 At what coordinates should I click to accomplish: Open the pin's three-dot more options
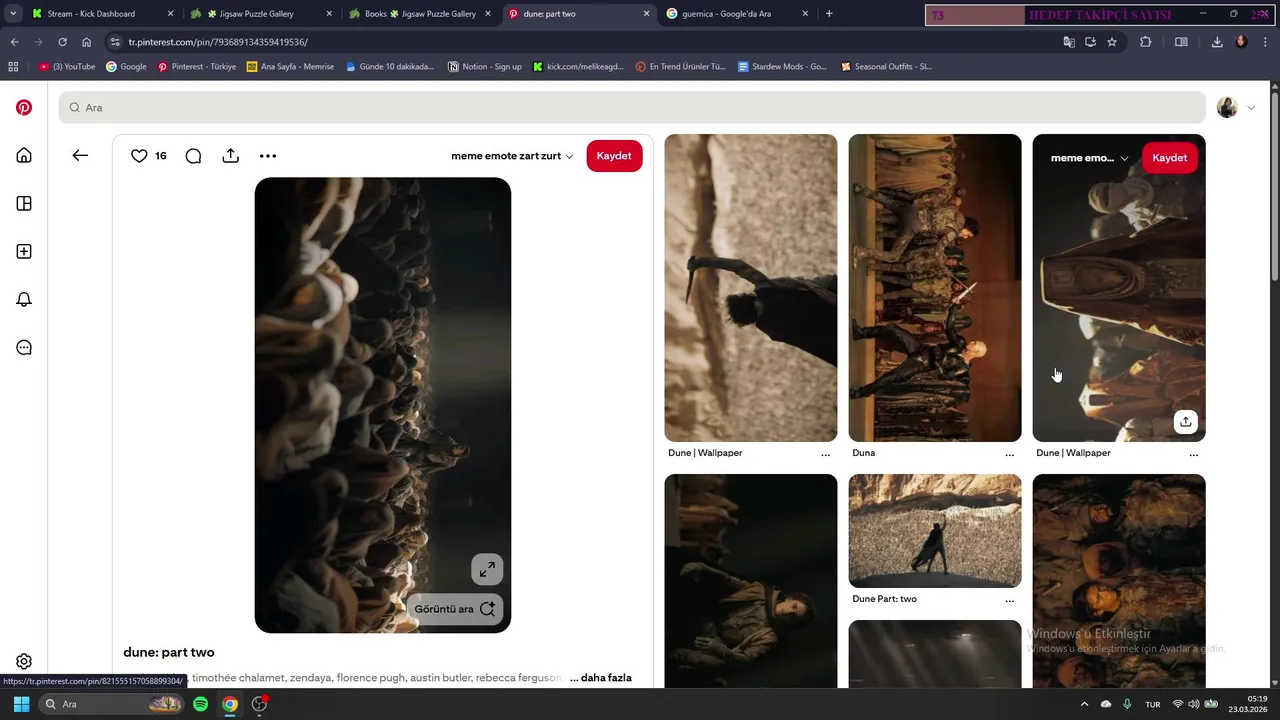(268, 155)
